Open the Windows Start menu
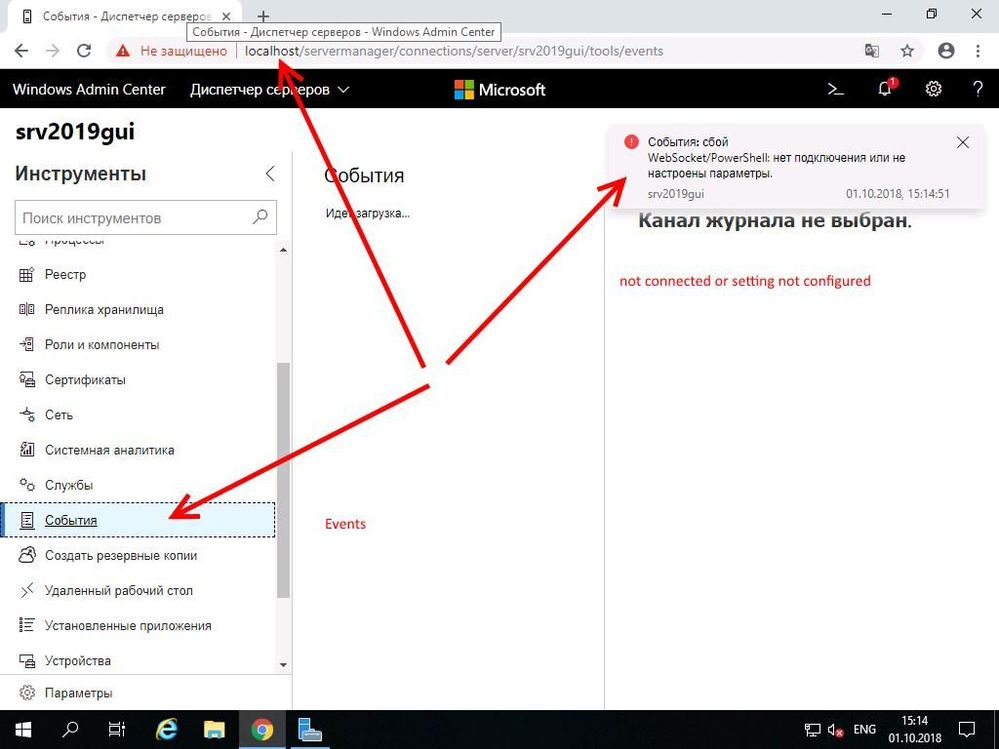Viewport: 999px width, 749px height. (x=22, y=730)
